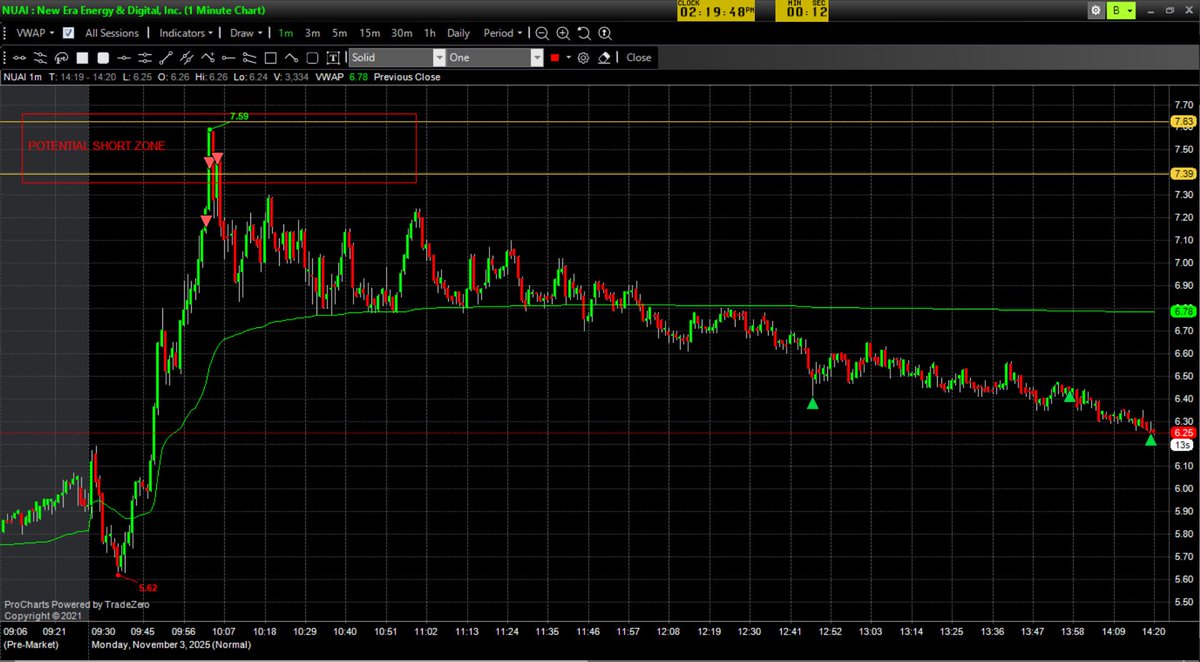Viewport: 1200px width, 662px height.
Task: Switch to the Daily timeframe
Action: pos(458,32)
